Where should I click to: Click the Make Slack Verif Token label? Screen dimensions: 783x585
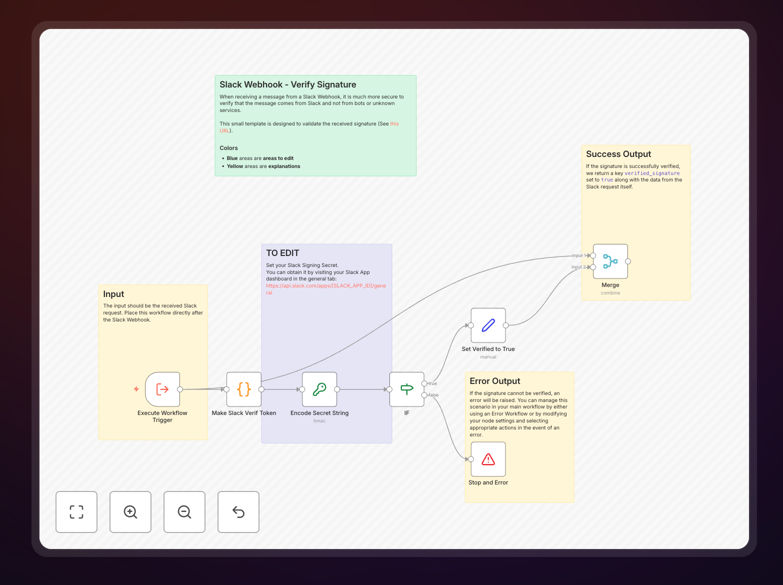244,413
